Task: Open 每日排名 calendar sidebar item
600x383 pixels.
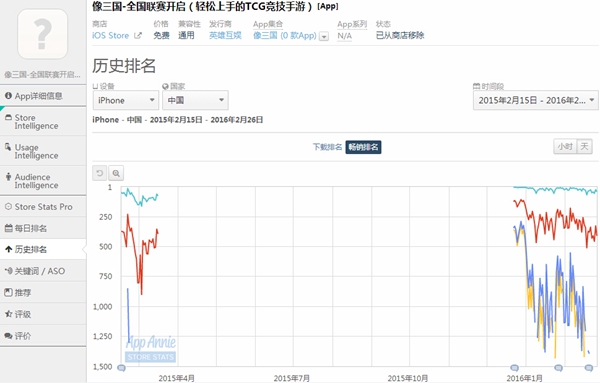Action: 43,228
